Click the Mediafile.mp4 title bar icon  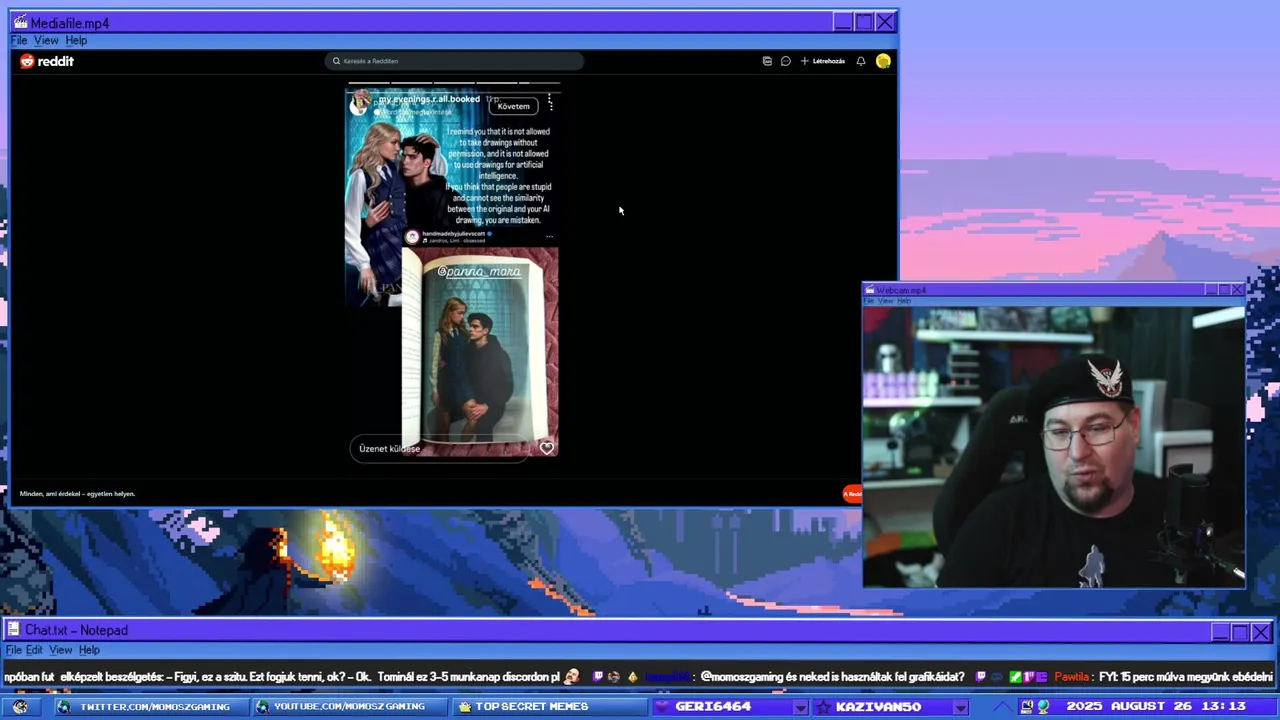point(20,22)
